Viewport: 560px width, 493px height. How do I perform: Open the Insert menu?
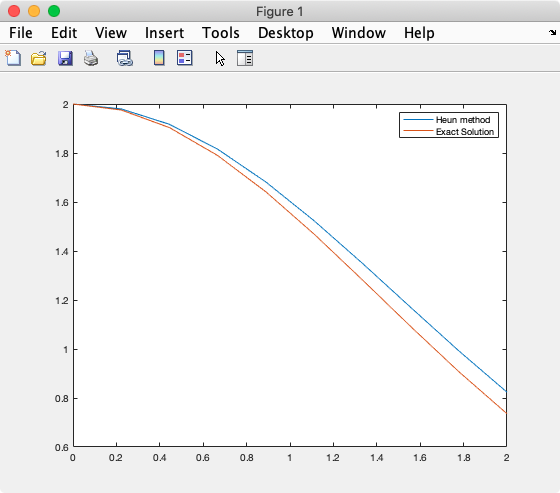click(164, 33)
